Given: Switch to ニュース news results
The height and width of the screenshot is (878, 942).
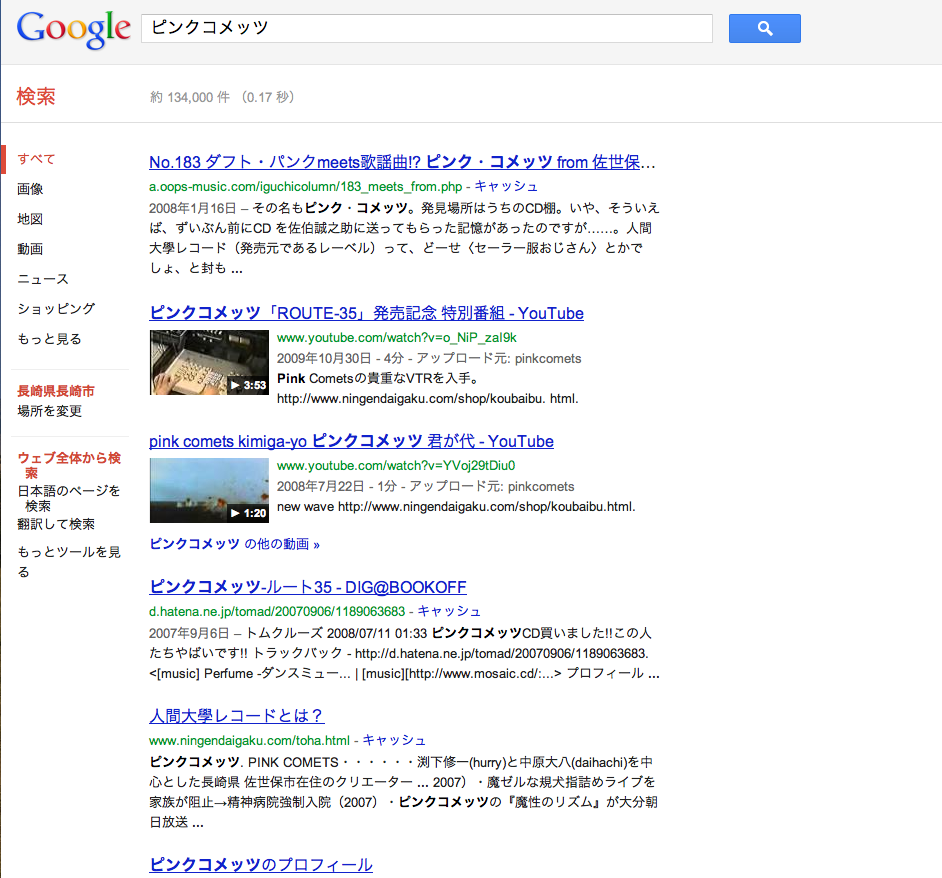Looking at the screenshot, I should (x=43, y=279).
